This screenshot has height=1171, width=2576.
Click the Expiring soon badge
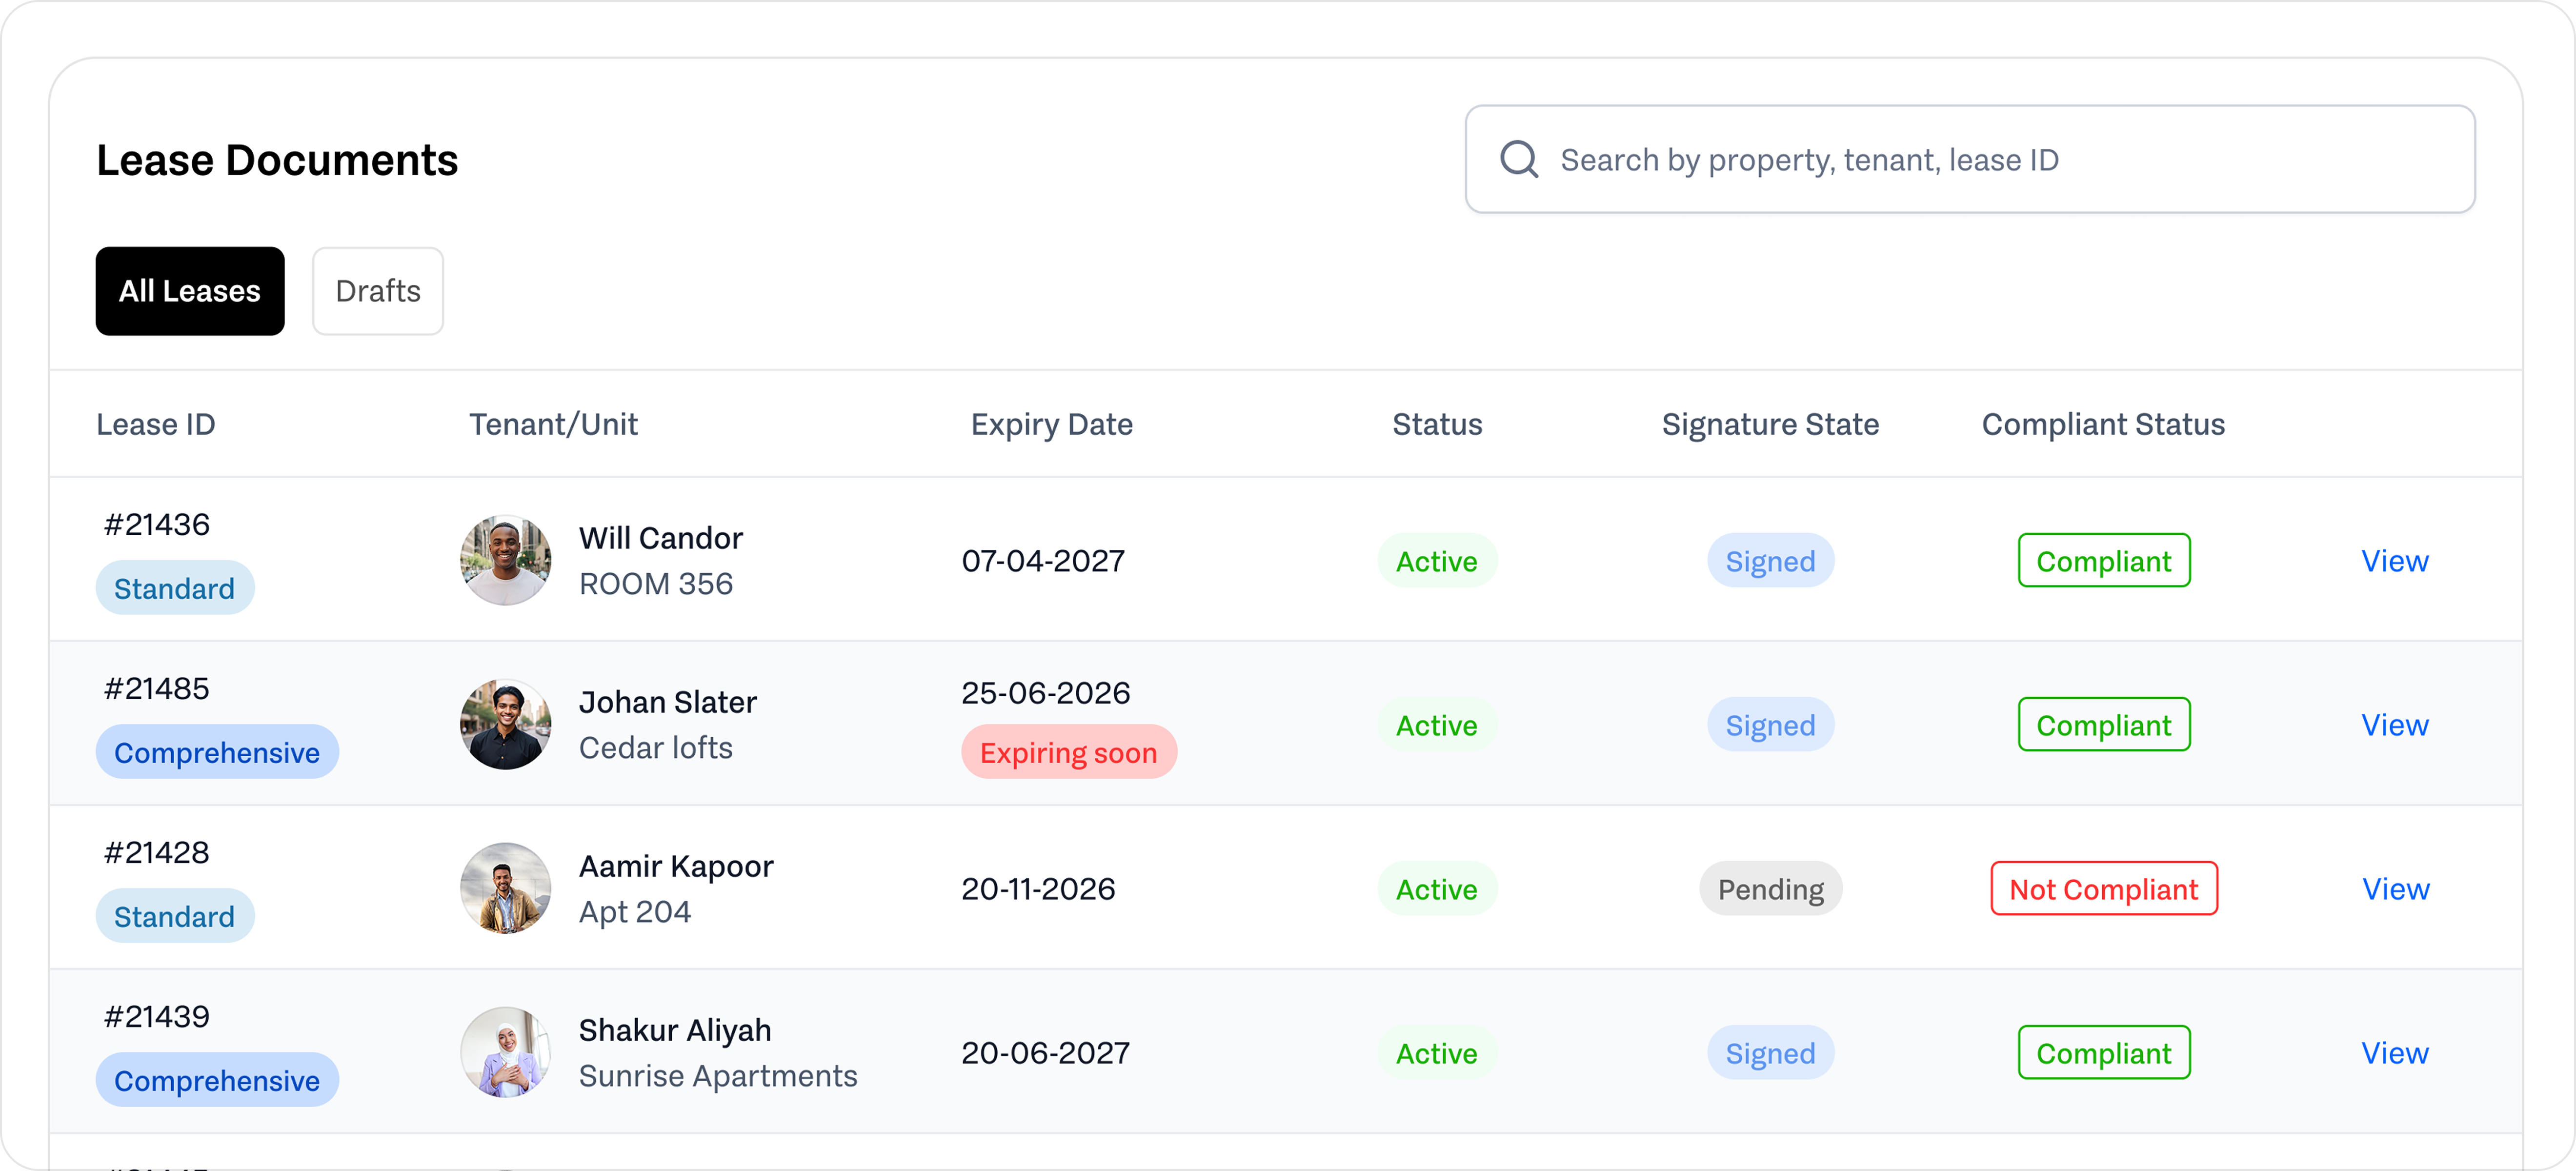click(x=1069, y=752)
